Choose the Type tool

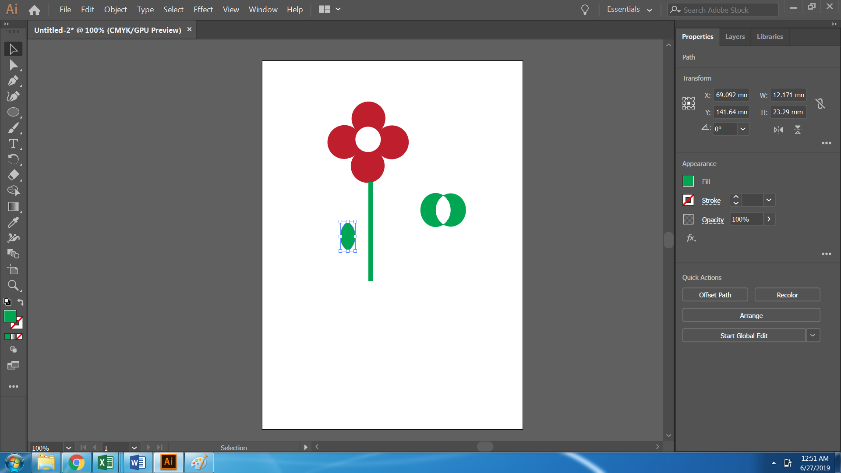click(x=14, y=144)
